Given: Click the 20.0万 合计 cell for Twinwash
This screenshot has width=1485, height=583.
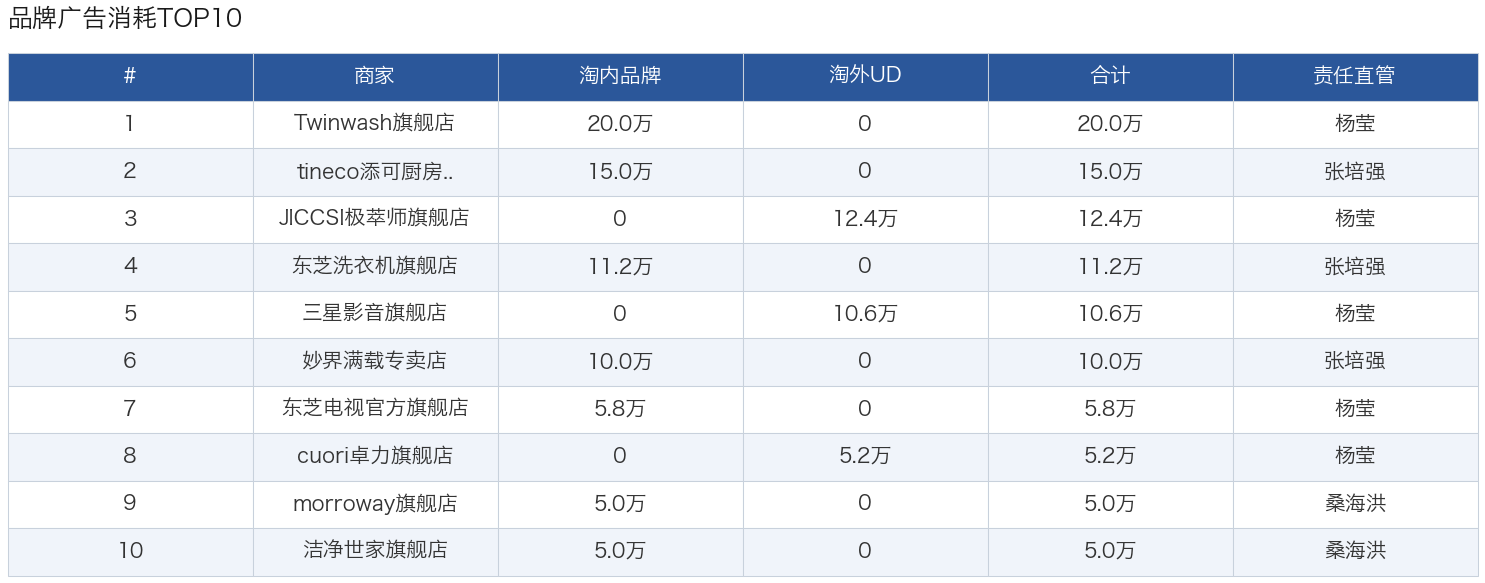Looking at the screenshot, I should [x=1110, y=124].
